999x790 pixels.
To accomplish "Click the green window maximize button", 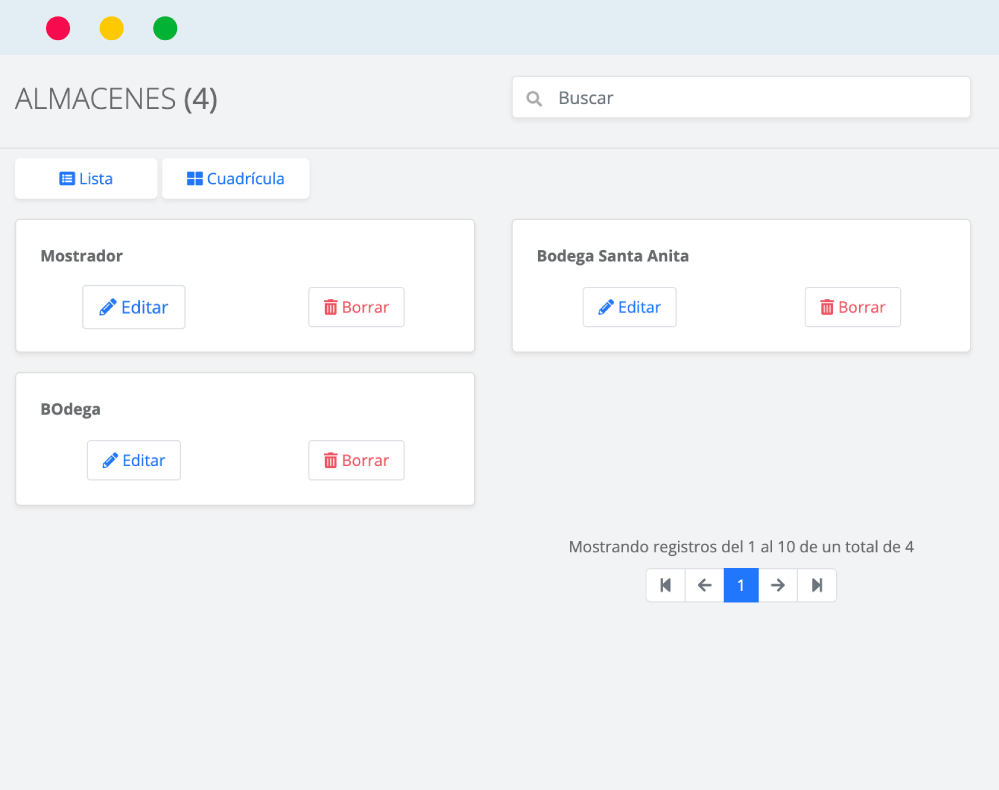I will pos(165,29).
